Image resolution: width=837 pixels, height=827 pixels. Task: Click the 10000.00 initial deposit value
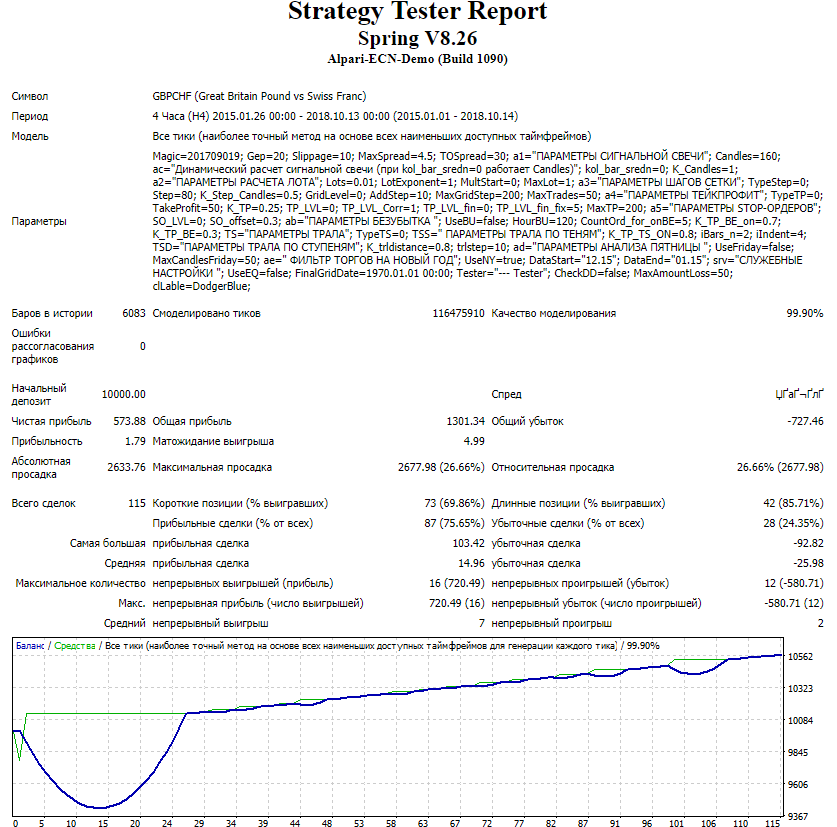124,395
